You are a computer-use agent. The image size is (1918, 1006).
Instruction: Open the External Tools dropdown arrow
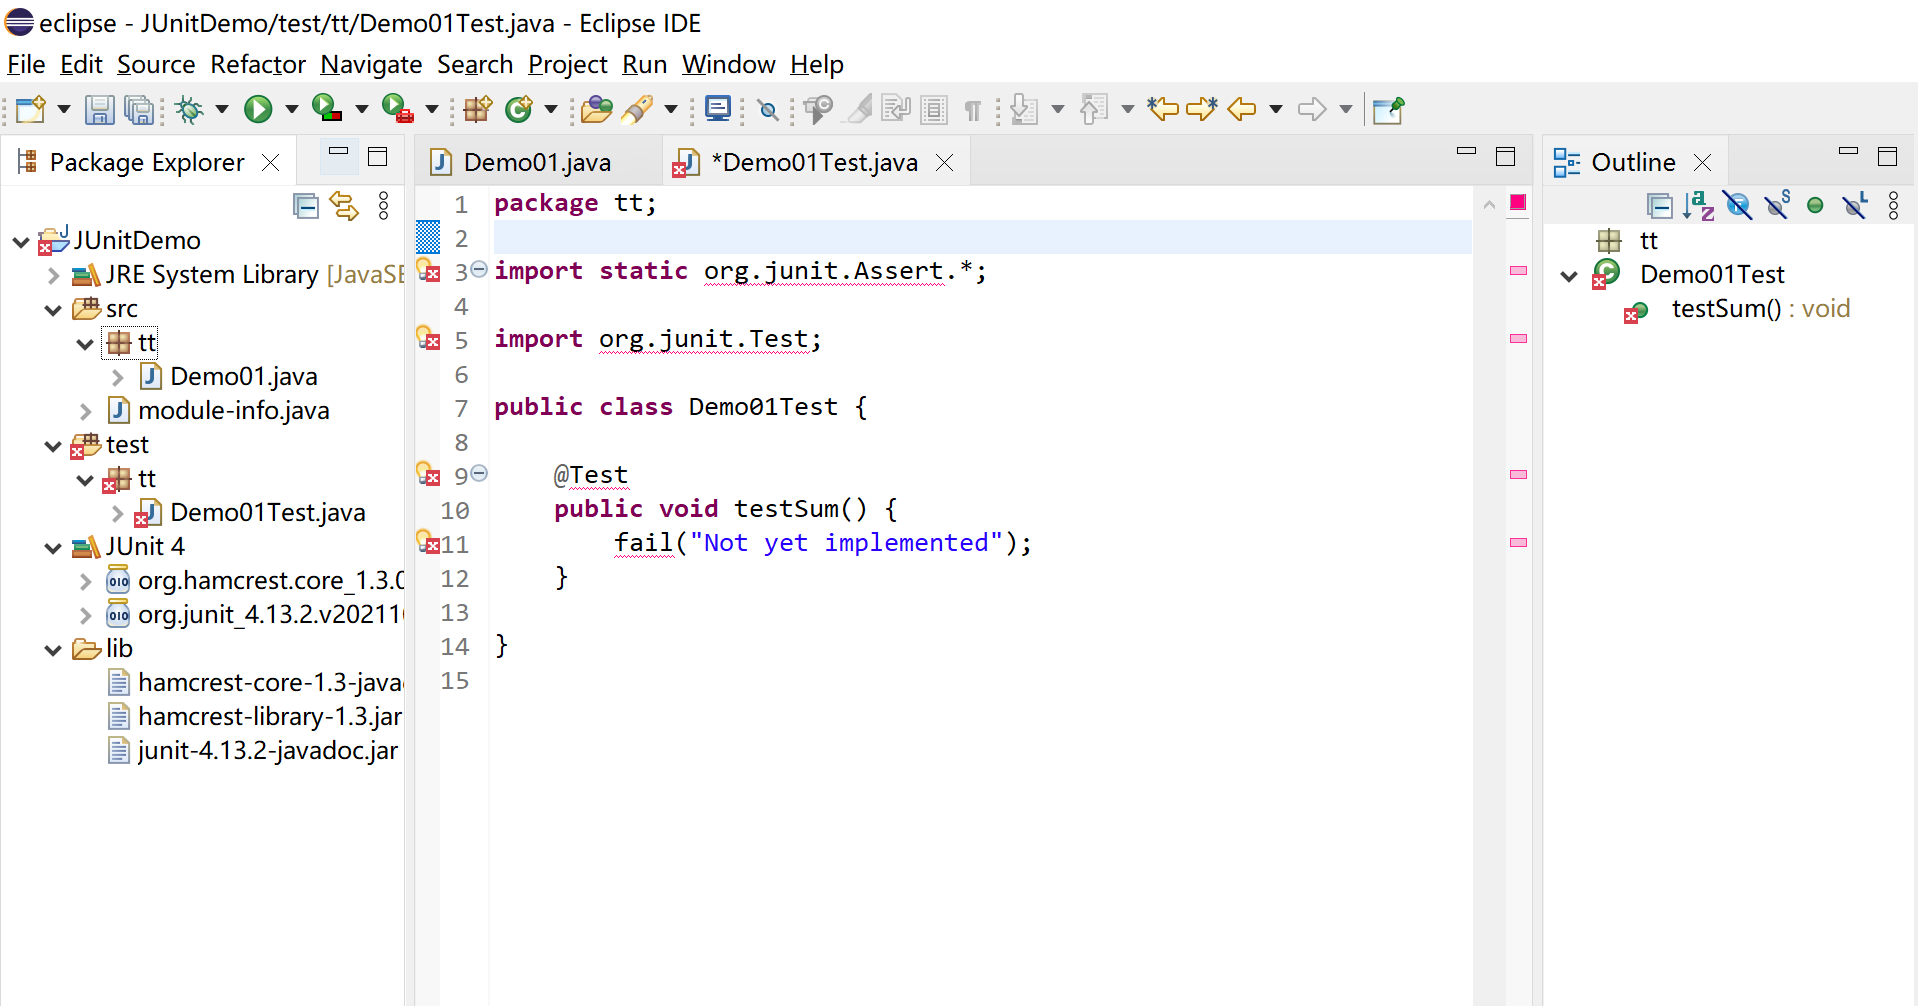click(432, 109)
